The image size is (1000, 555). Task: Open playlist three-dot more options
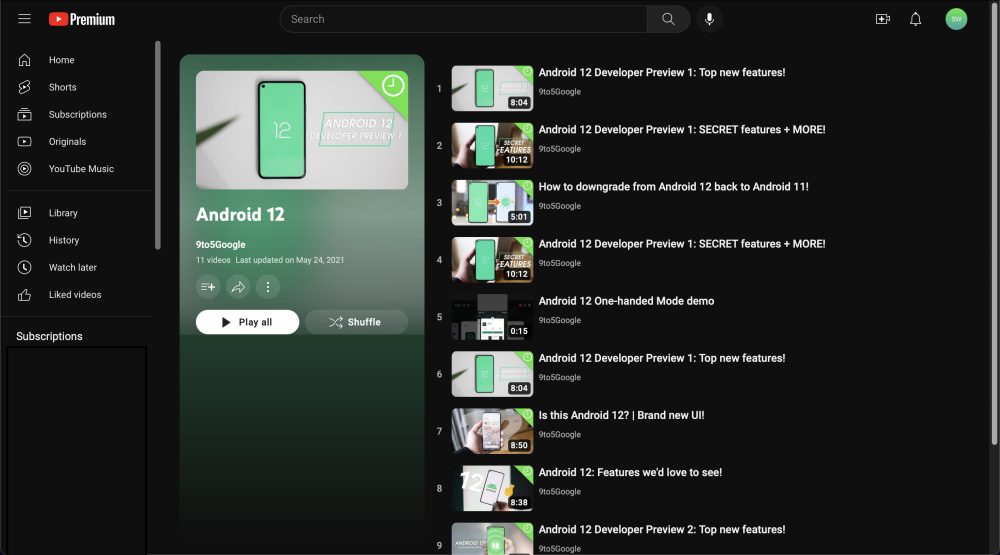point(267,287)
